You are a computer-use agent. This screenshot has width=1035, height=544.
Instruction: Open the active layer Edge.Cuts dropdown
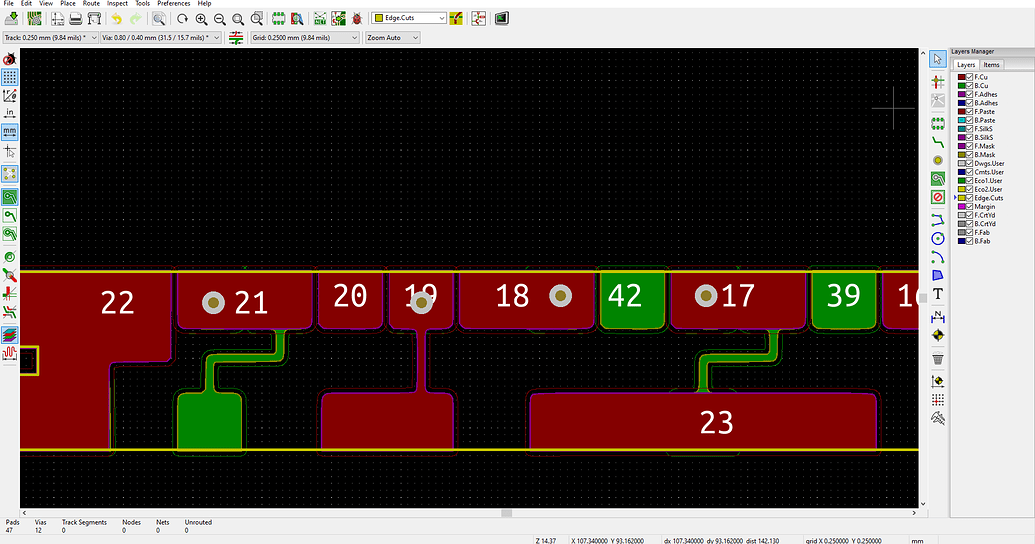pos(409,18)
